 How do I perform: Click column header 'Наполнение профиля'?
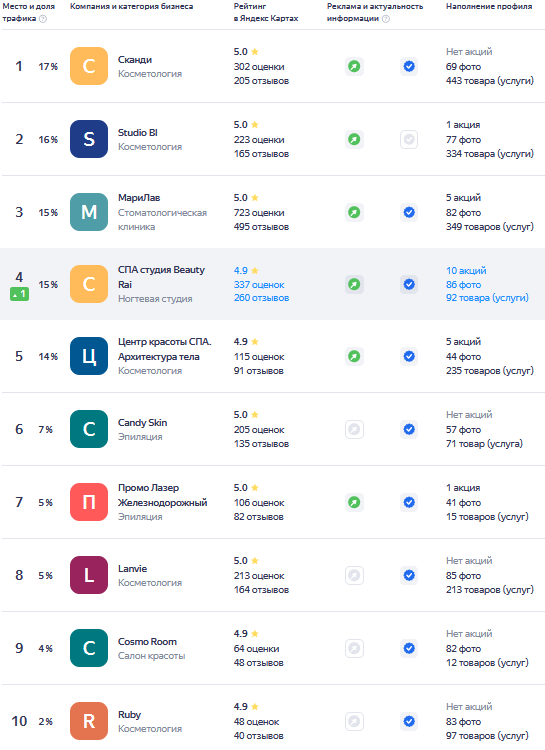pyautogui.click(x=489, y=6)
